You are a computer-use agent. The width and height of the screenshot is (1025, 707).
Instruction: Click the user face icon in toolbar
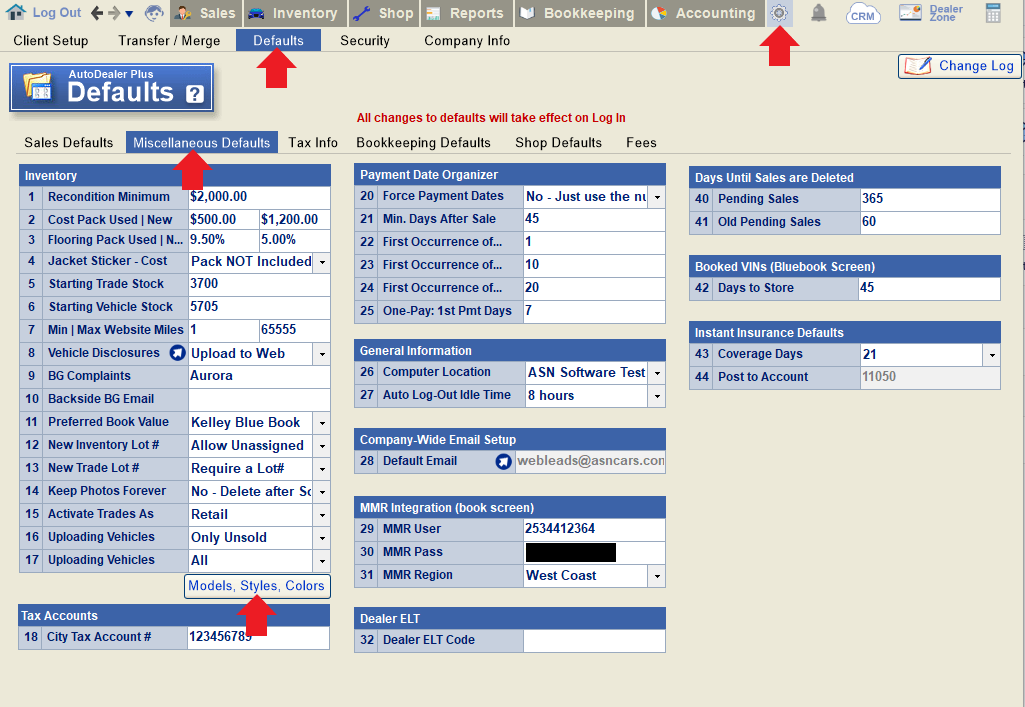tap(154, 12)
